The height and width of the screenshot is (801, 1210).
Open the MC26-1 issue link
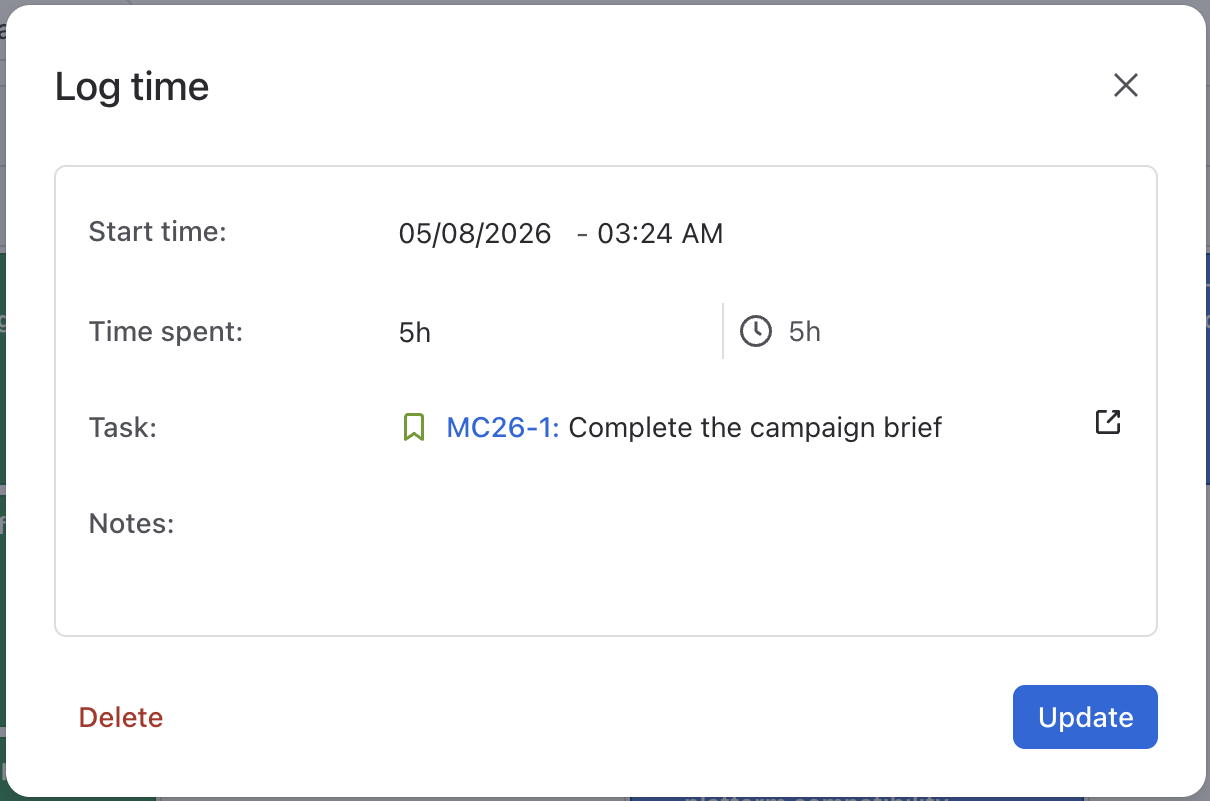click(503, 428)
